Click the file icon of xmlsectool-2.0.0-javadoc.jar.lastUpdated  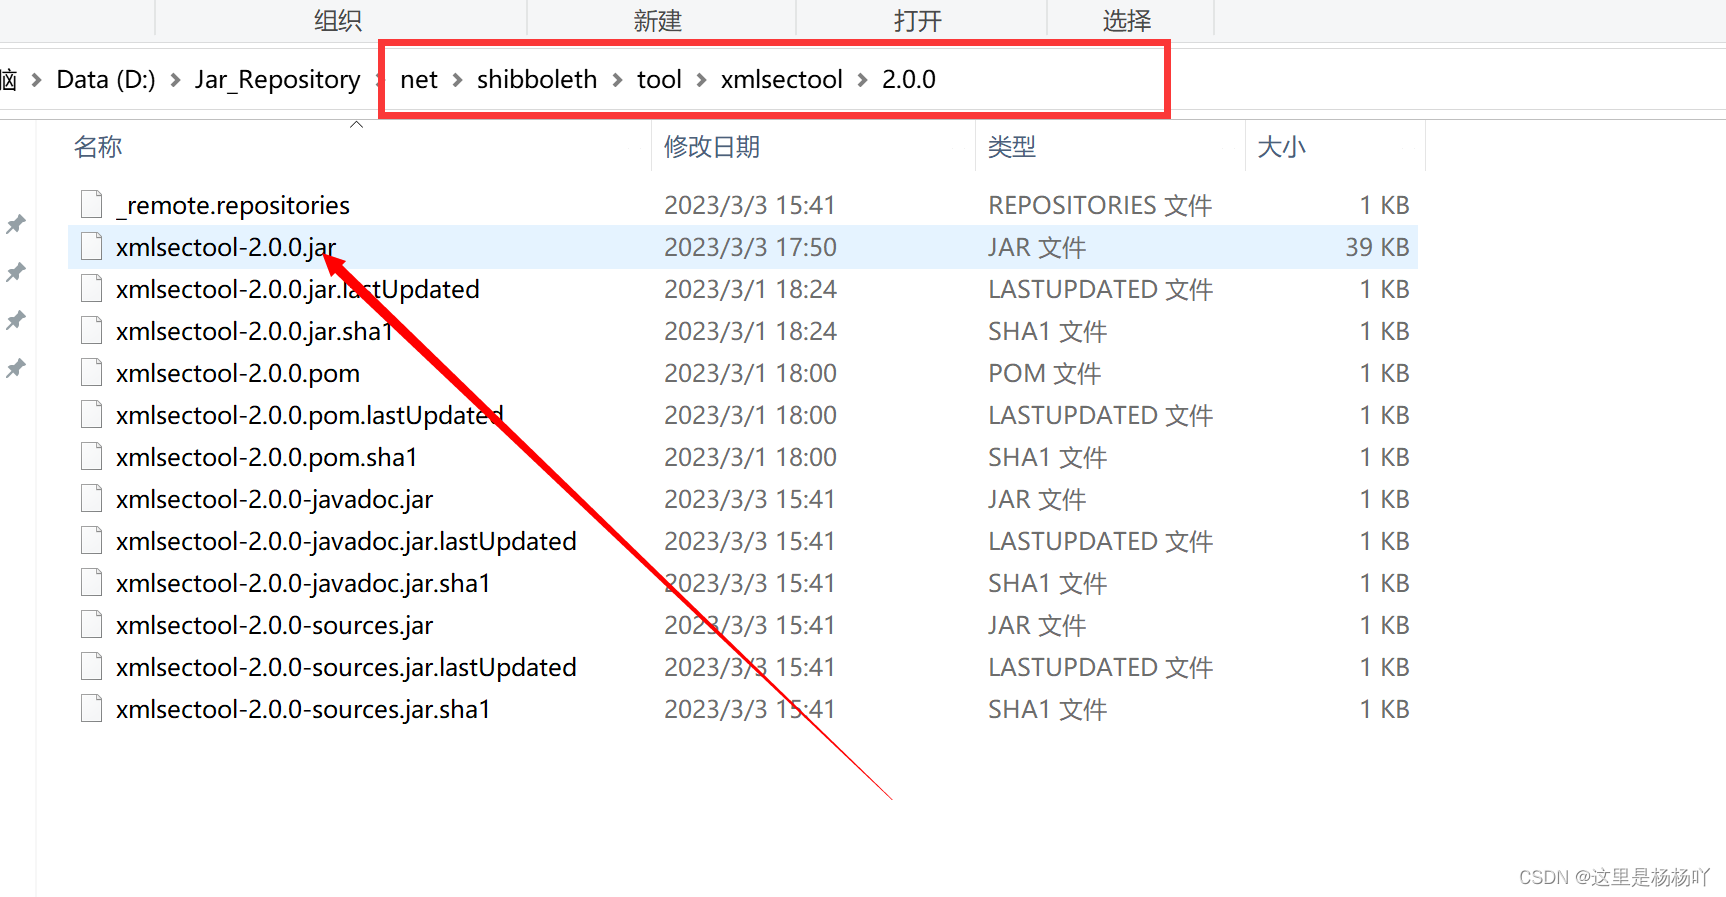[92, 541]
